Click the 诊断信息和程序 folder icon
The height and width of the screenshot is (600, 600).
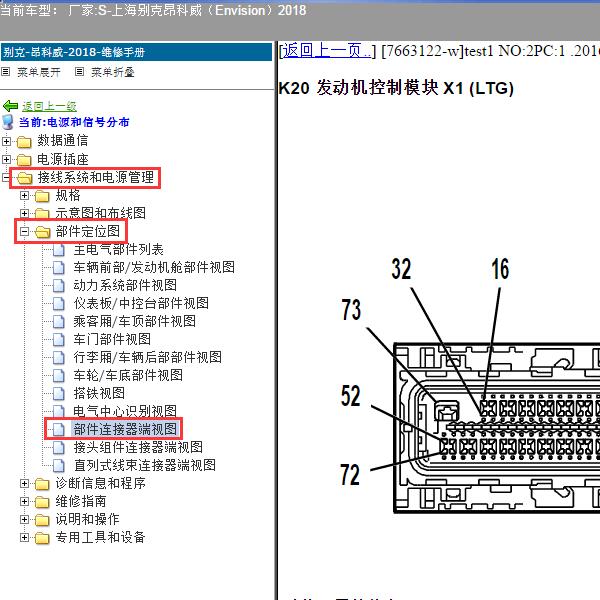pos(42,484)
